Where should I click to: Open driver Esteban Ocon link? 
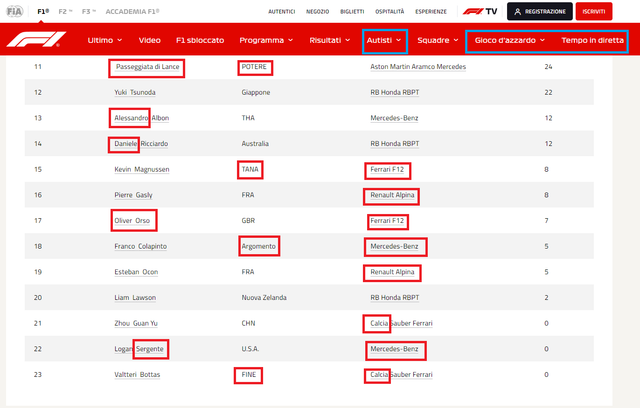(x=136, y=272)
